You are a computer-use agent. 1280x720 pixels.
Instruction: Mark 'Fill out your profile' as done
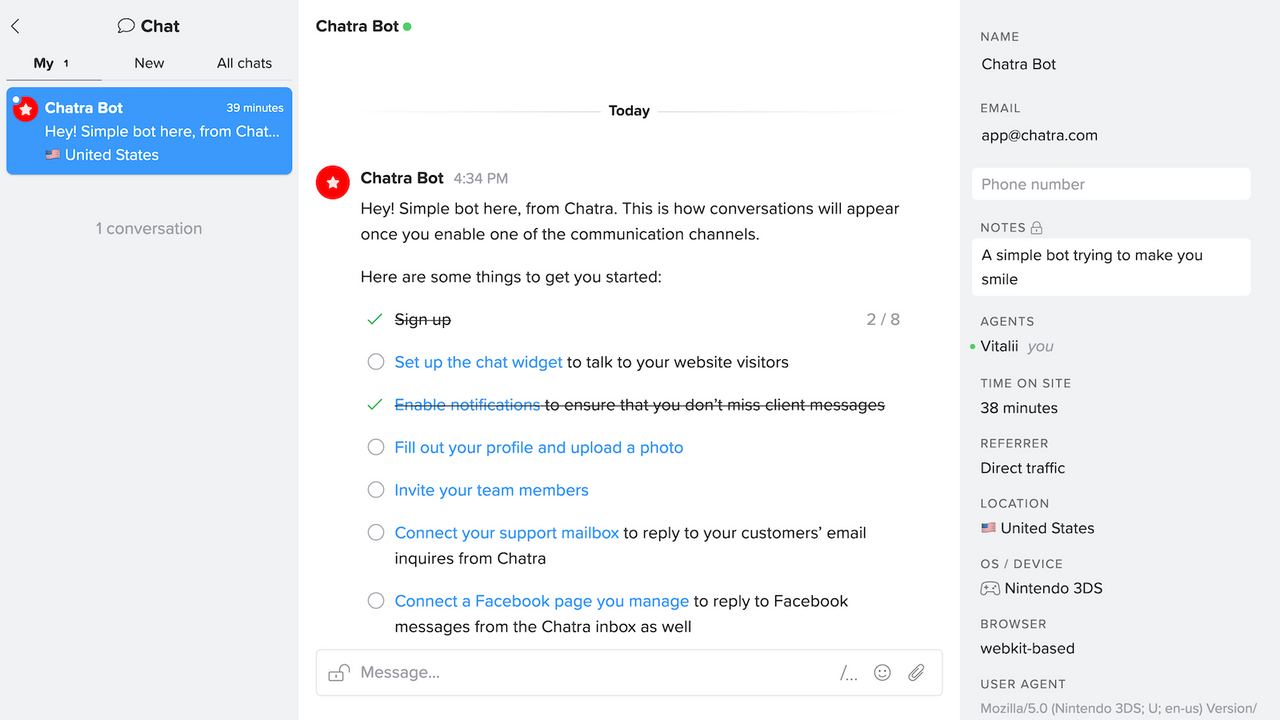[x=375, y=447]
